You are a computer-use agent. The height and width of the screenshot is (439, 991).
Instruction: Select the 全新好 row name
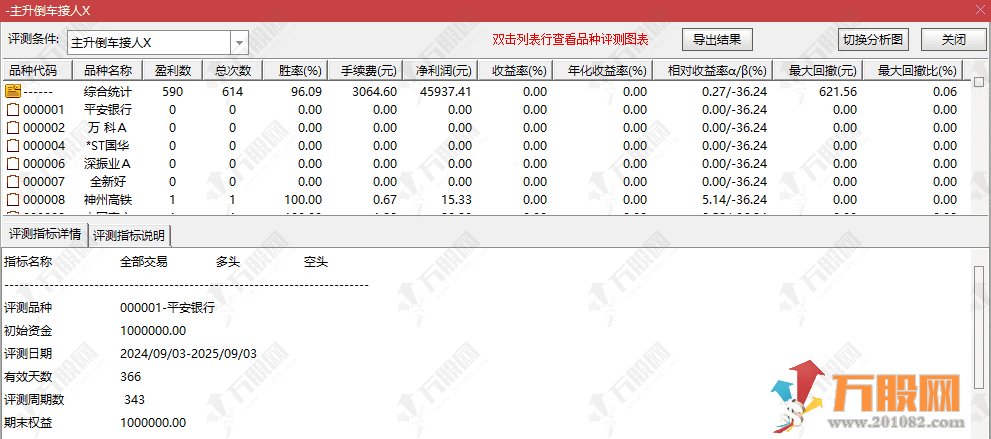coord(108,182)
